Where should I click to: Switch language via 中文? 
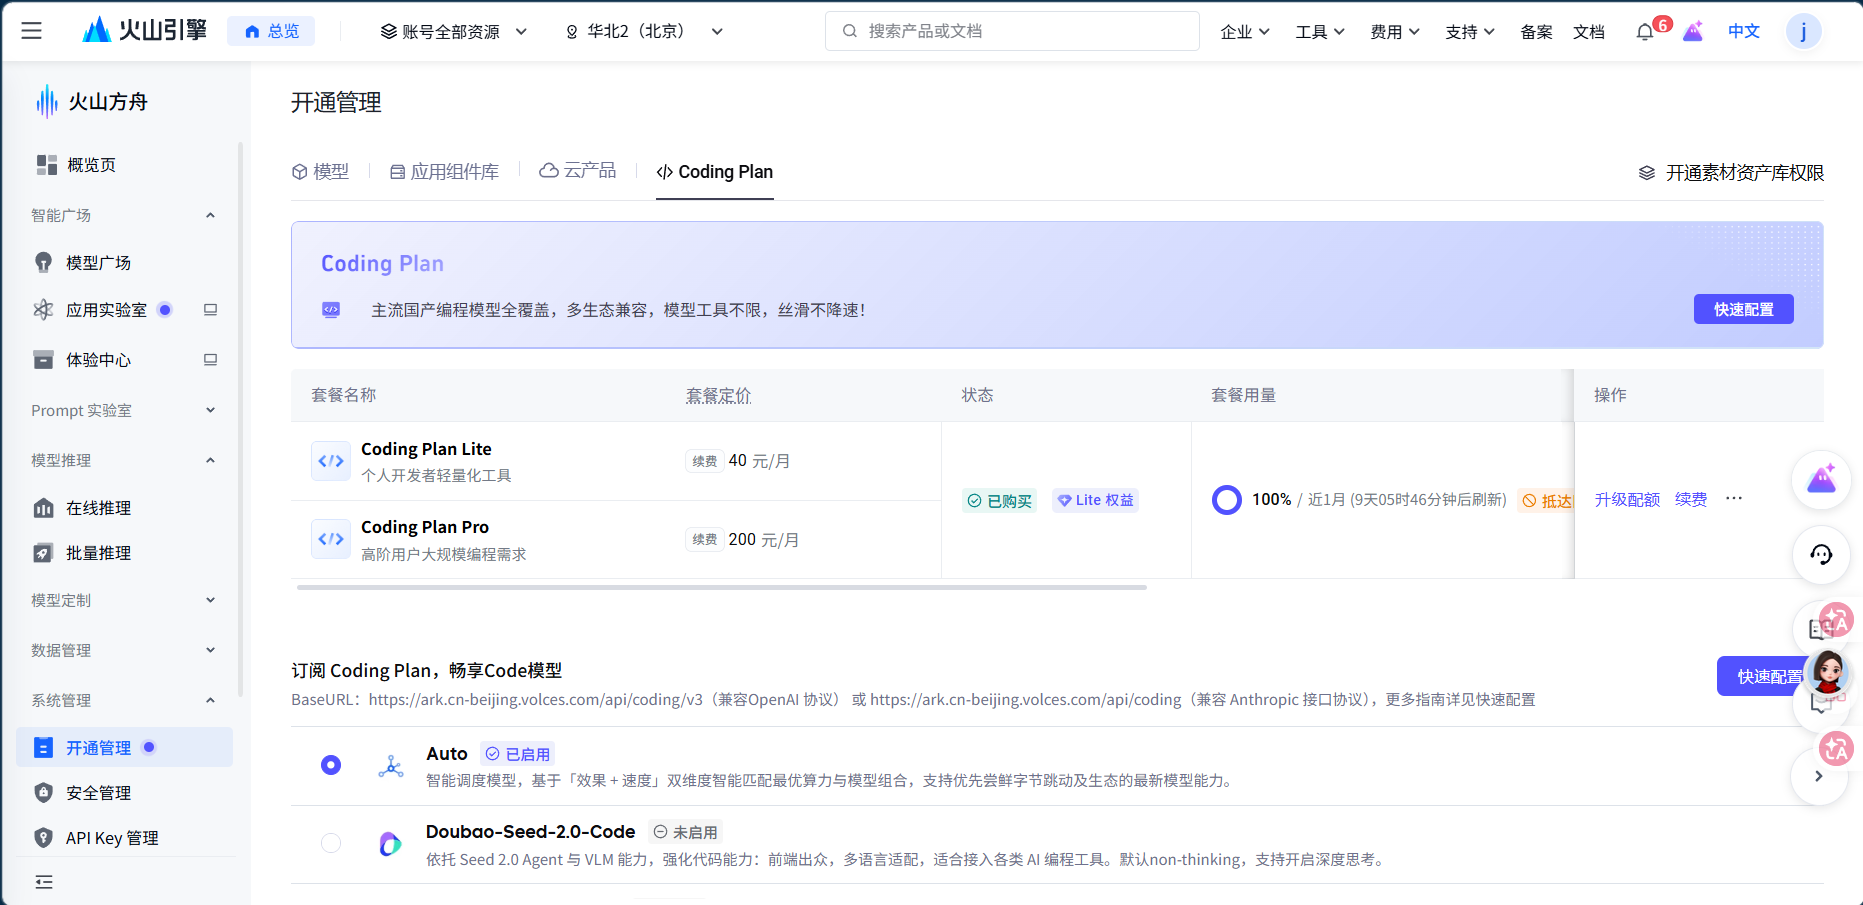1744,32
